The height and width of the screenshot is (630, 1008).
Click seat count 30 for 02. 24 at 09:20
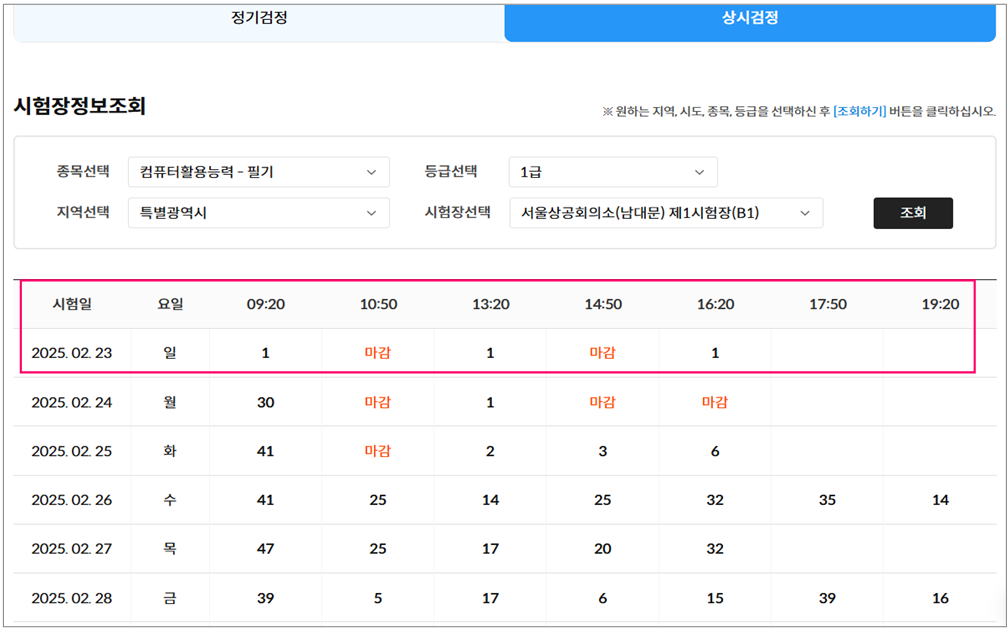266,402
